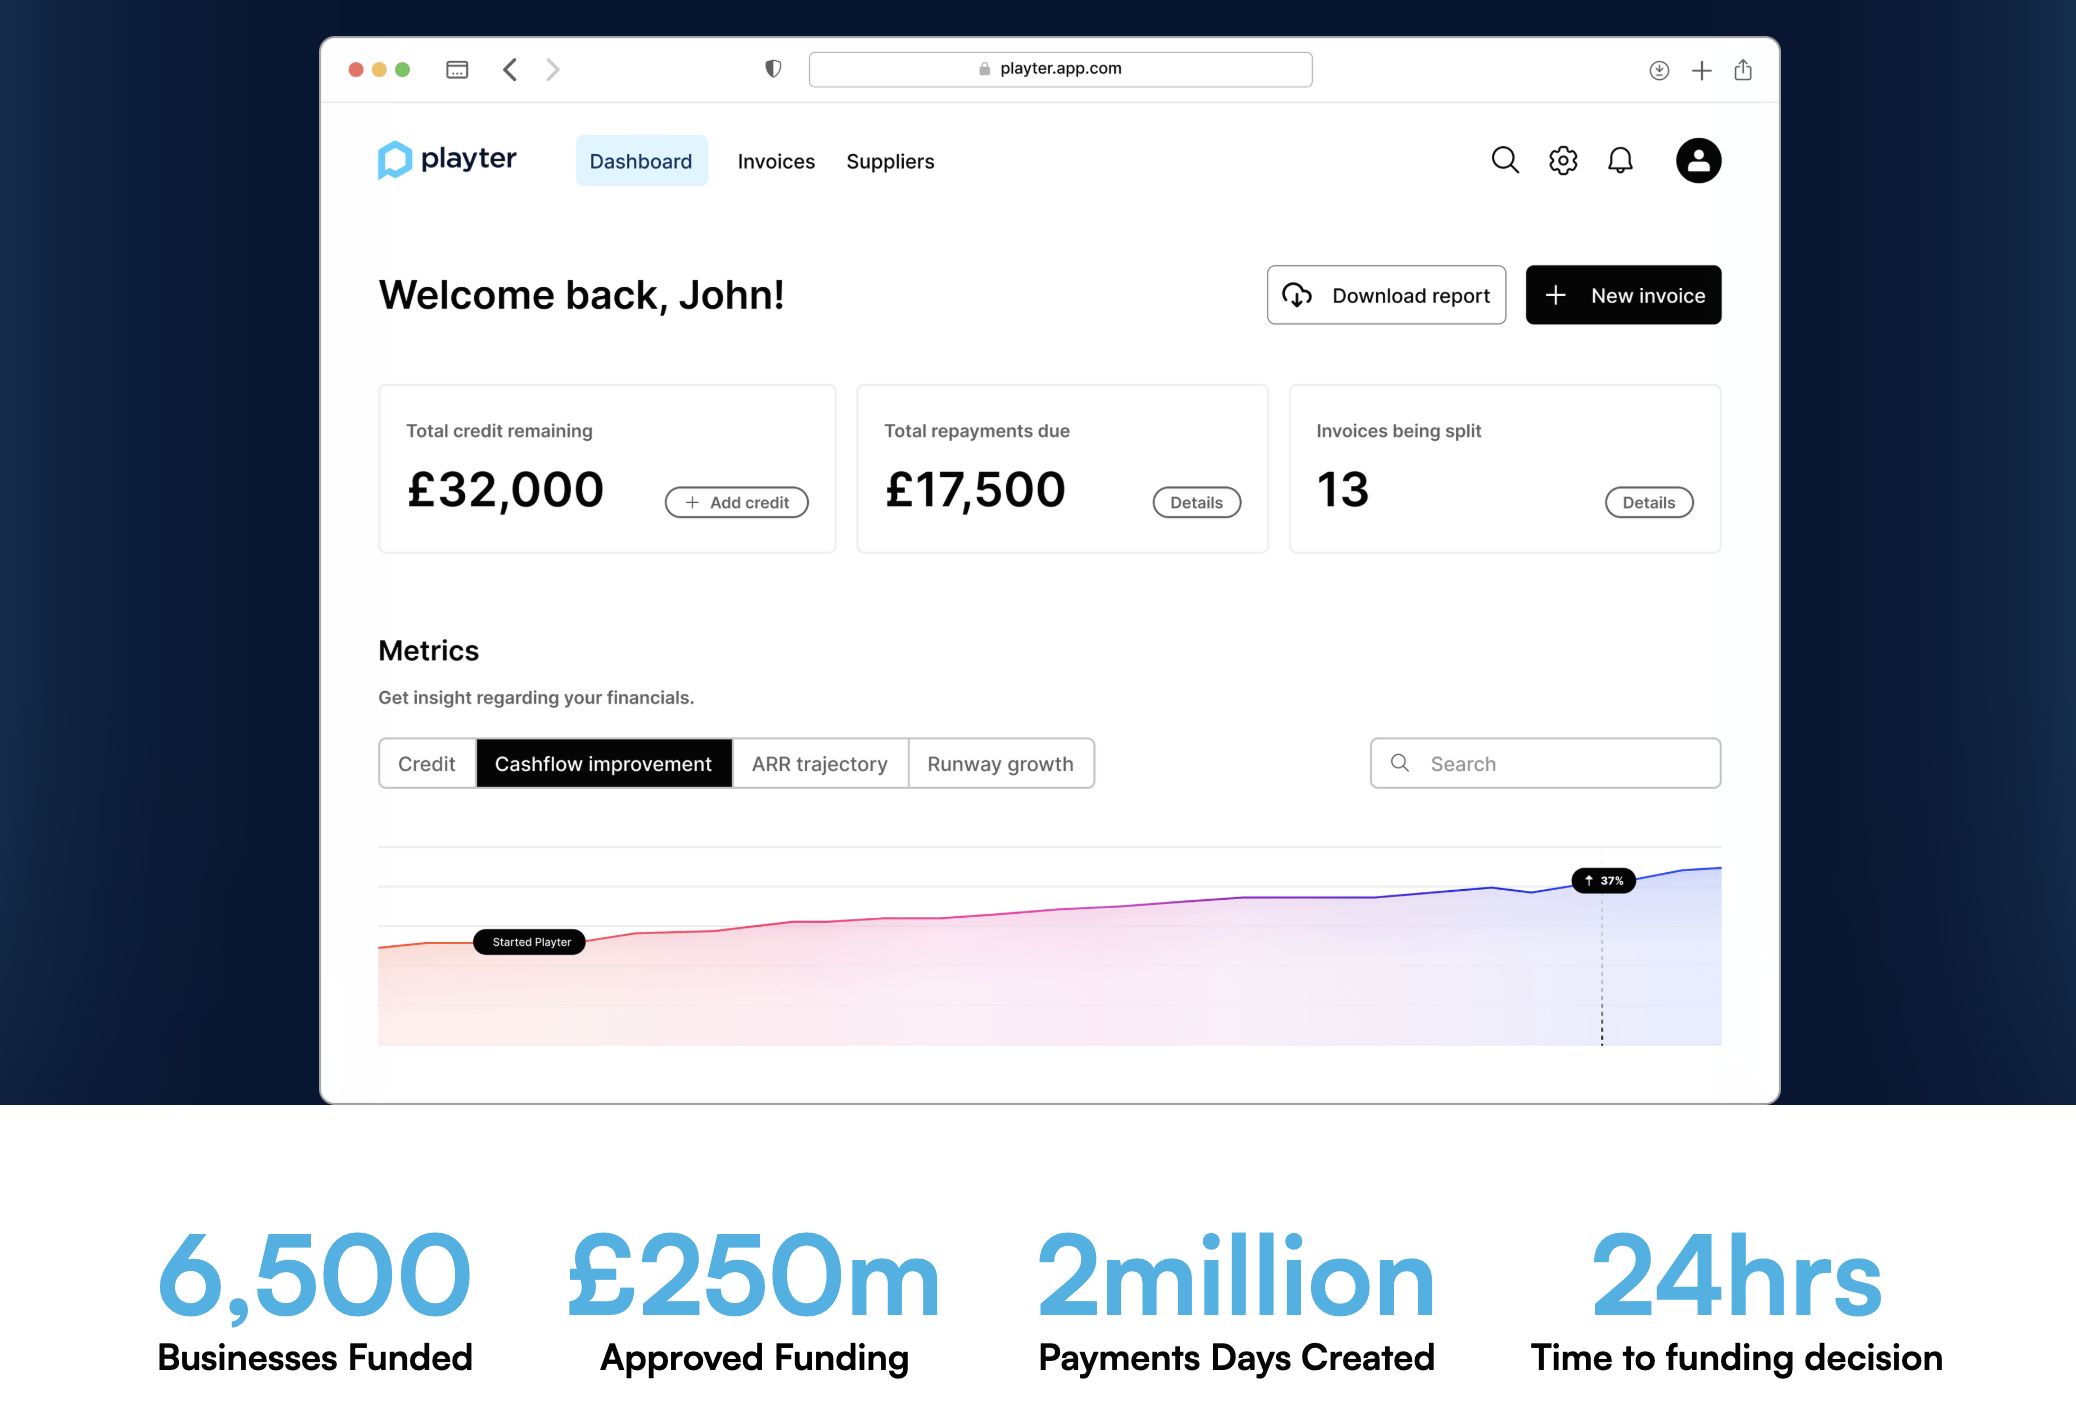
Task: Click the Download report button
Action: [x=1386, y=295]
